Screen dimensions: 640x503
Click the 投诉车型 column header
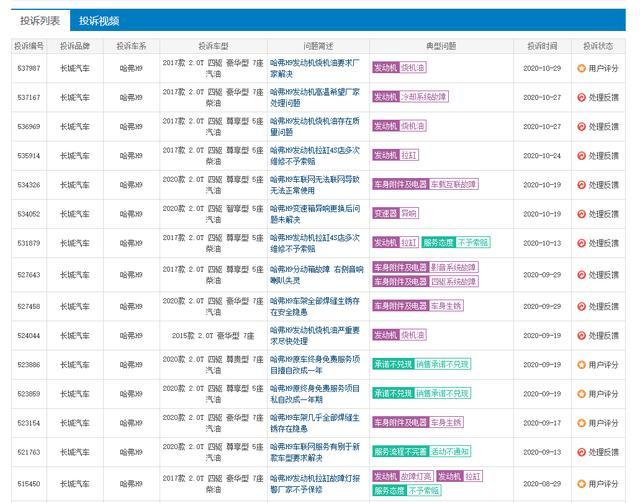pos(213,46)
